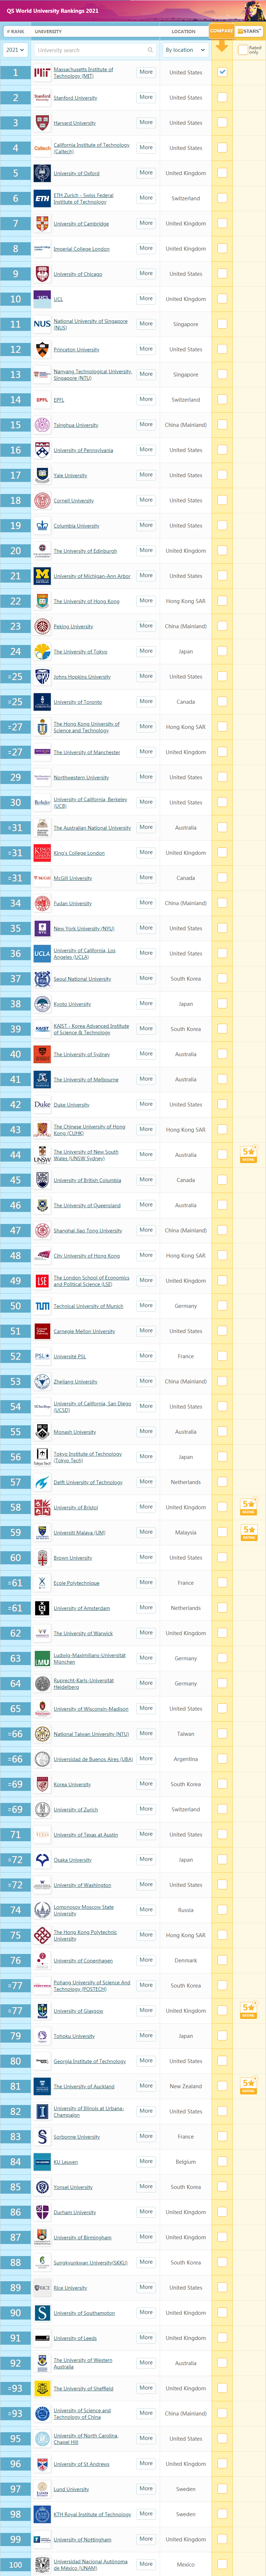The image size is (266, 2576).
Task: Click the LSE red logo in rank 49 row
Action: coord(42,1281)
